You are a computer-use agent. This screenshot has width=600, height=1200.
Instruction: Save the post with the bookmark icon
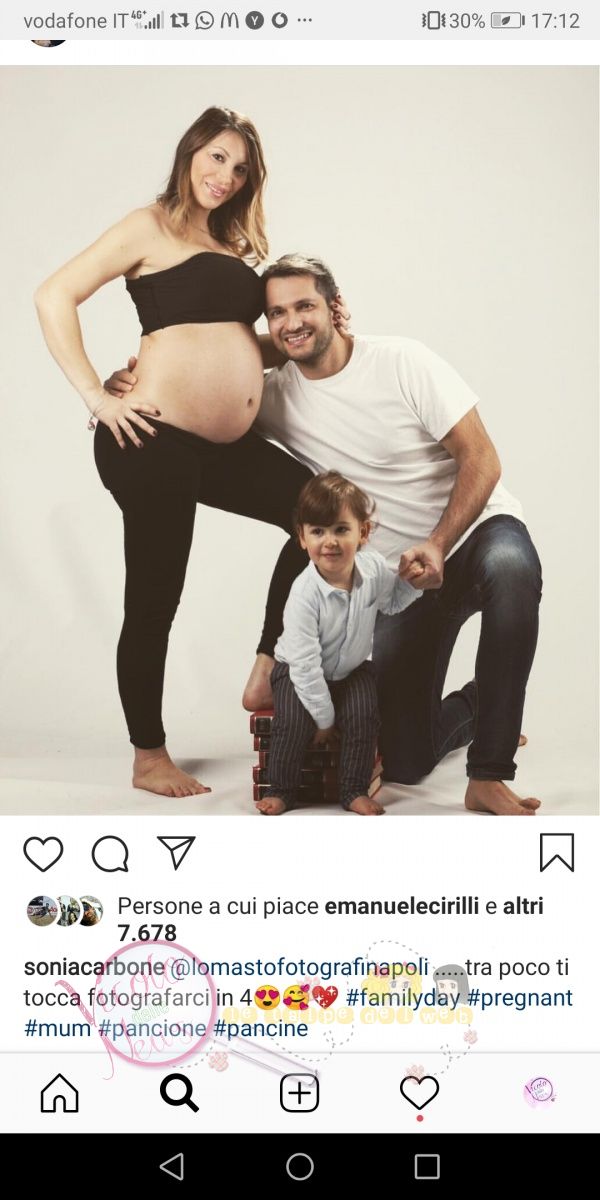point(557,853)
